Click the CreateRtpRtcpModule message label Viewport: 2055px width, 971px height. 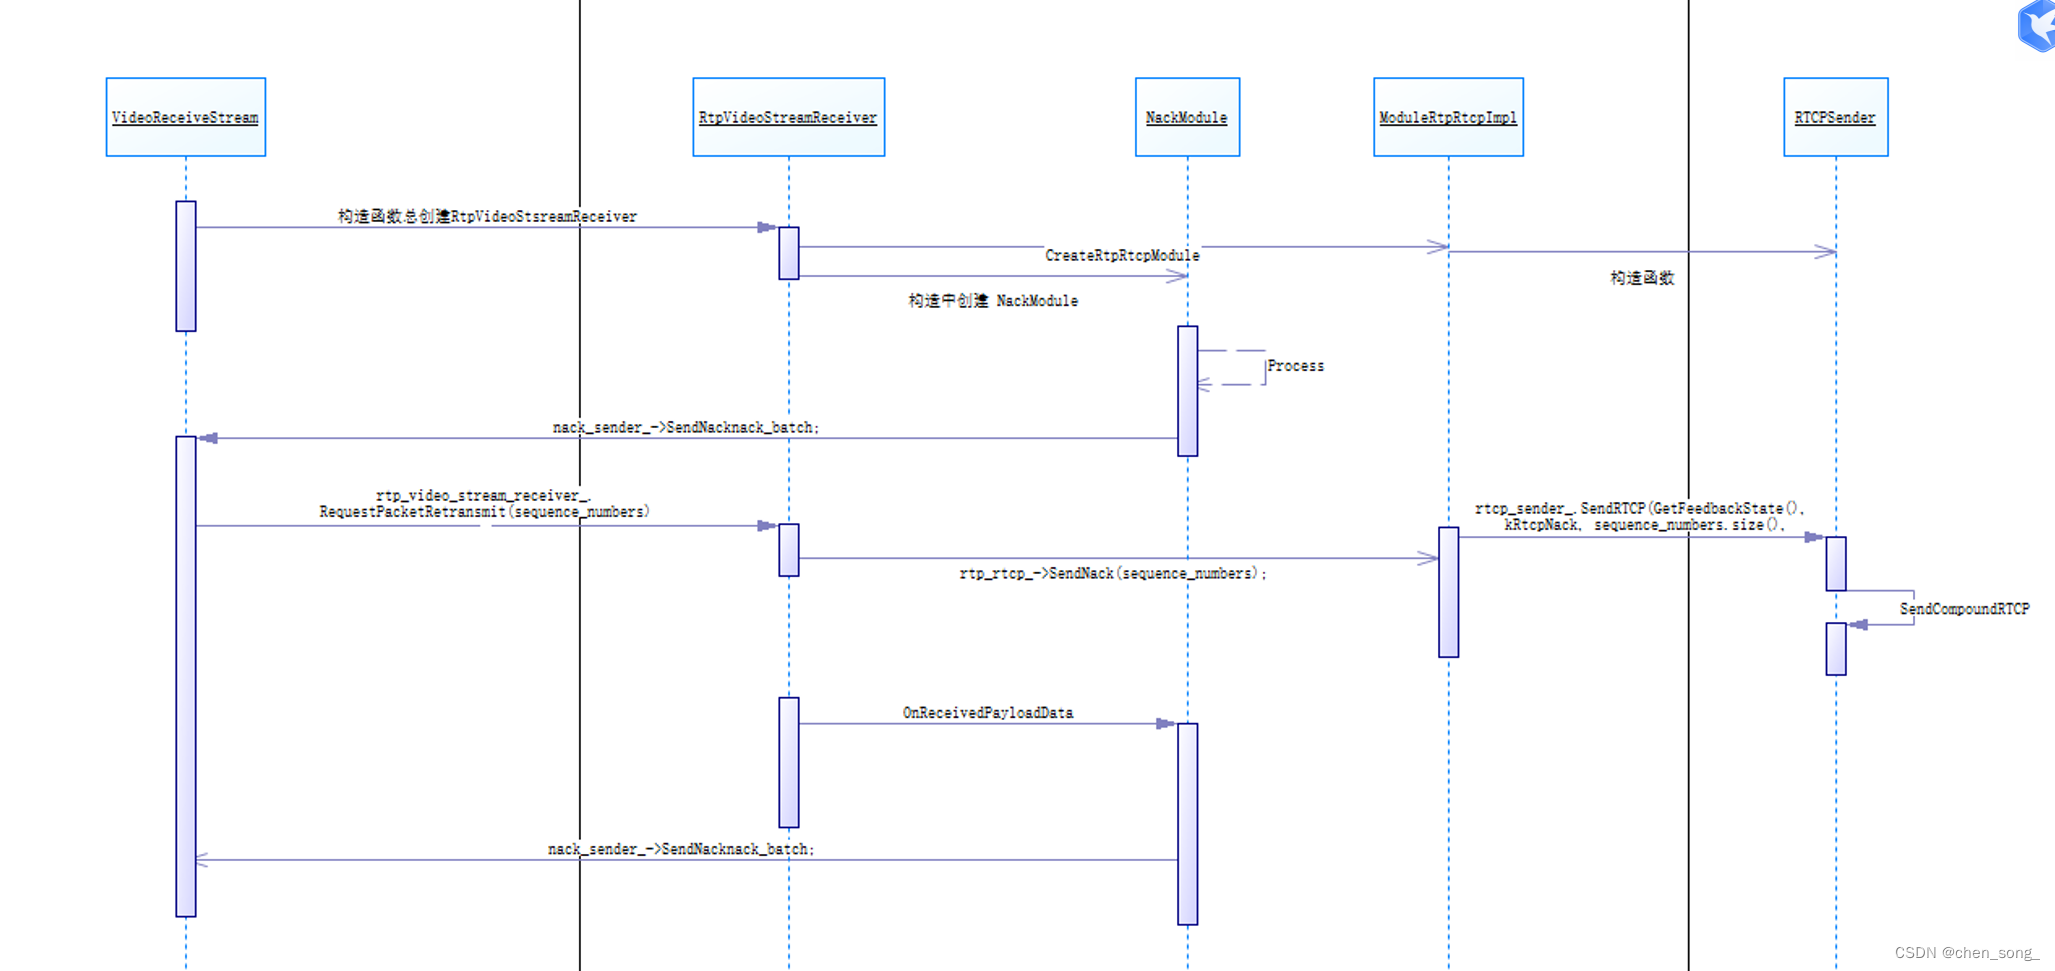click(x=1122, y=256)
